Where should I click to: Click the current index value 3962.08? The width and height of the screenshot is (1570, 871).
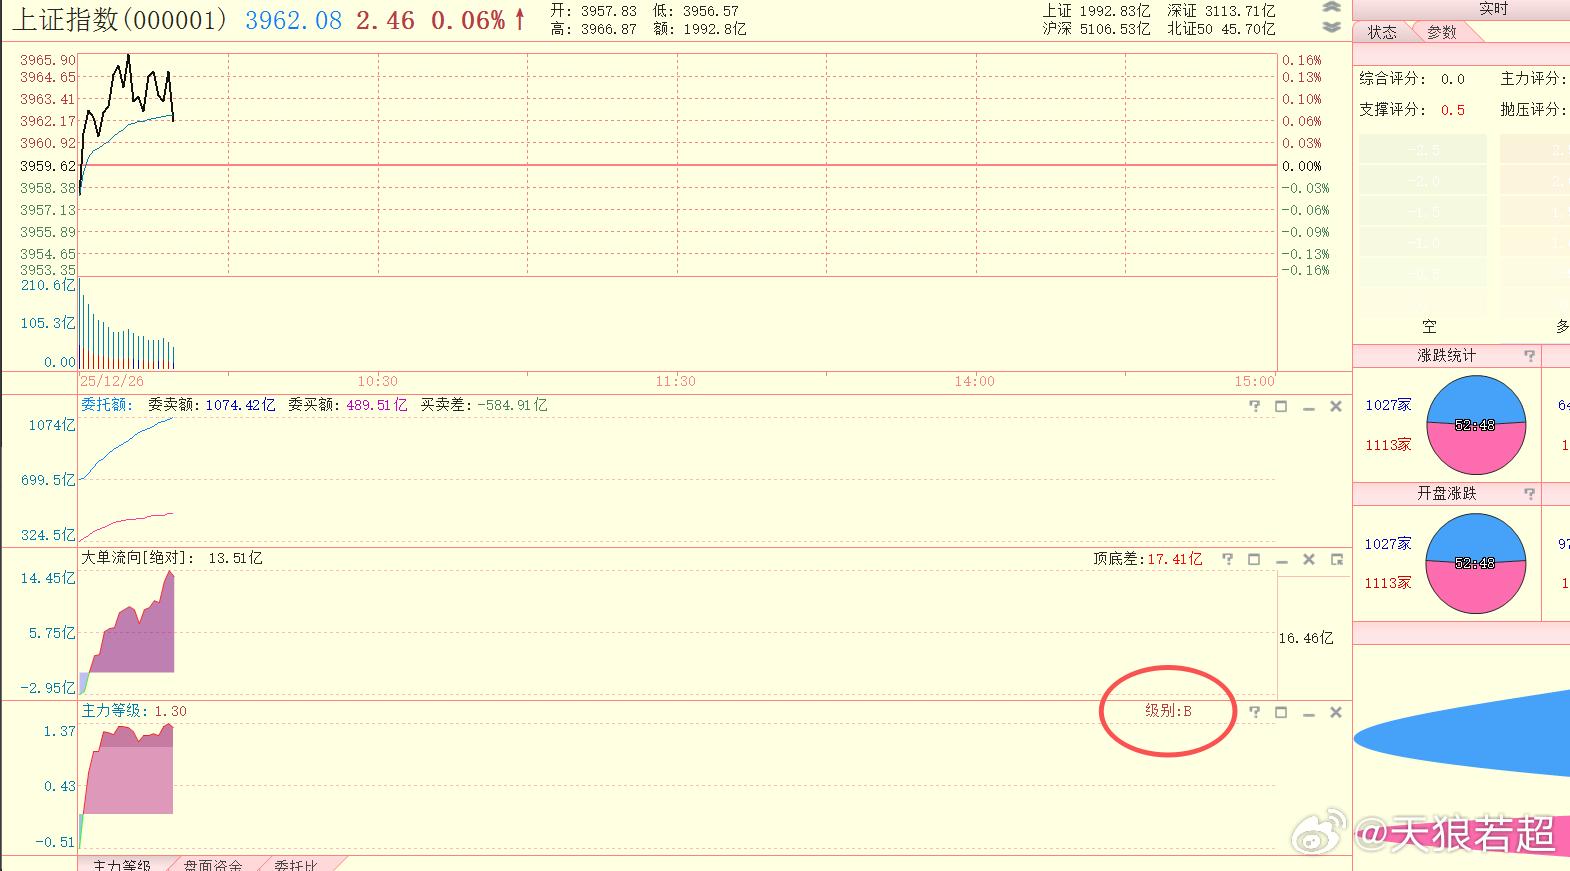click(293, 21)
